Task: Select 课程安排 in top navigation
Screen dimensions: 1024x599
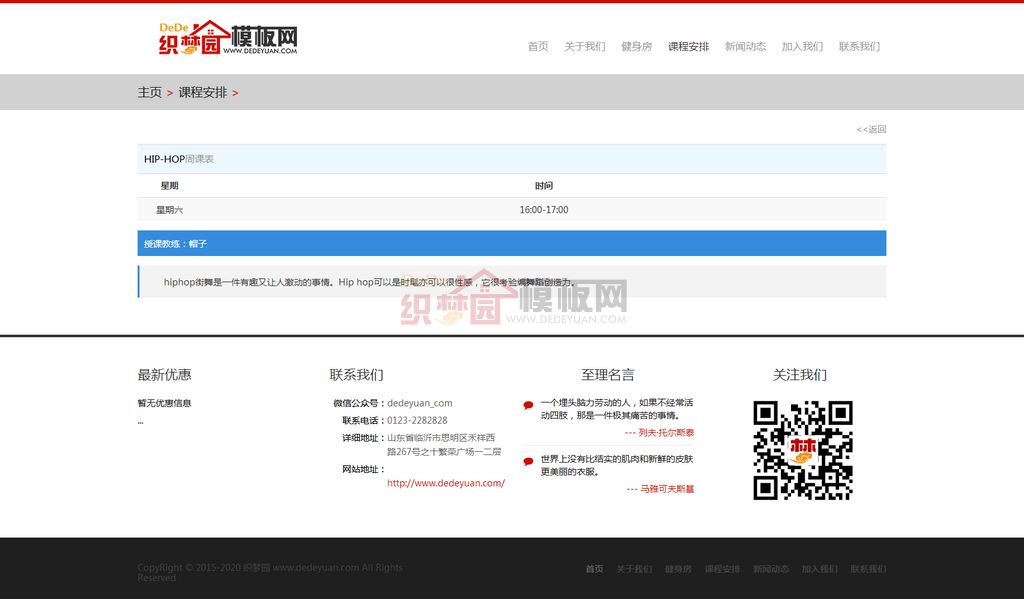Action: [688, 47]
